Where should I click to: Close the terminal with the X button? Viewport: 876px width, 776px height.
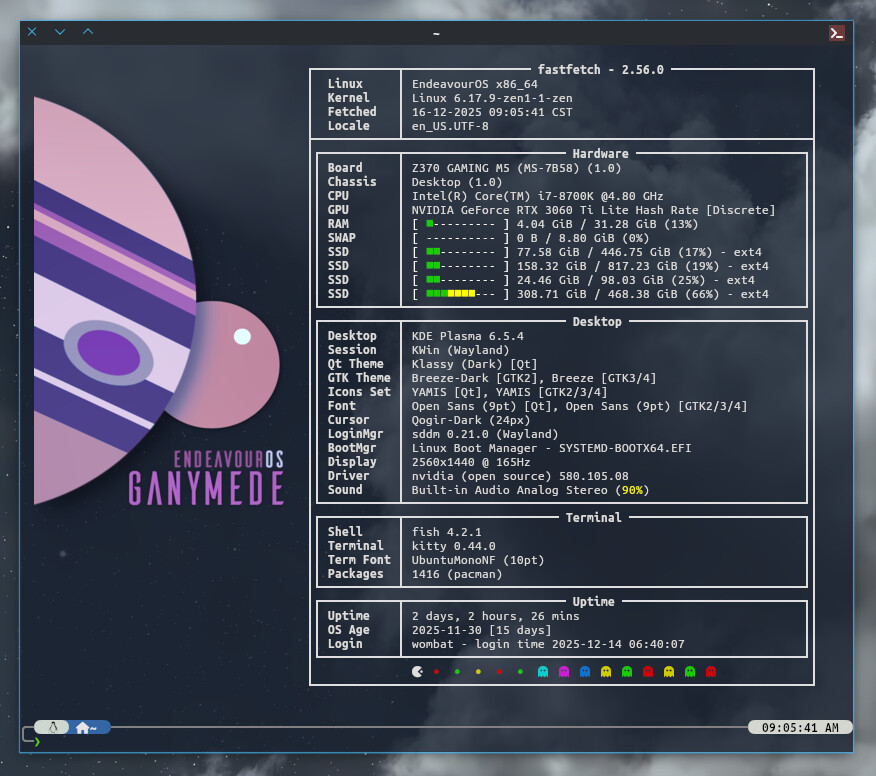point(32,32)
